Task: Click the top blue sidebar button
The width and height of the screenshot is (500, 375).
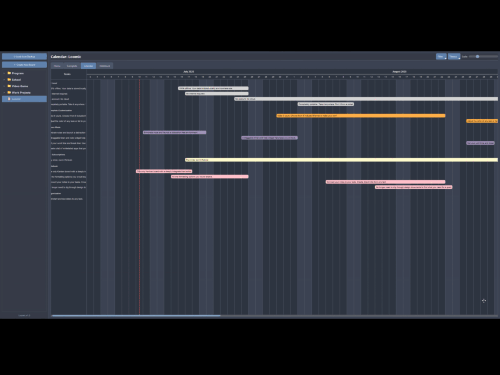Action: [x=24, y=56]
